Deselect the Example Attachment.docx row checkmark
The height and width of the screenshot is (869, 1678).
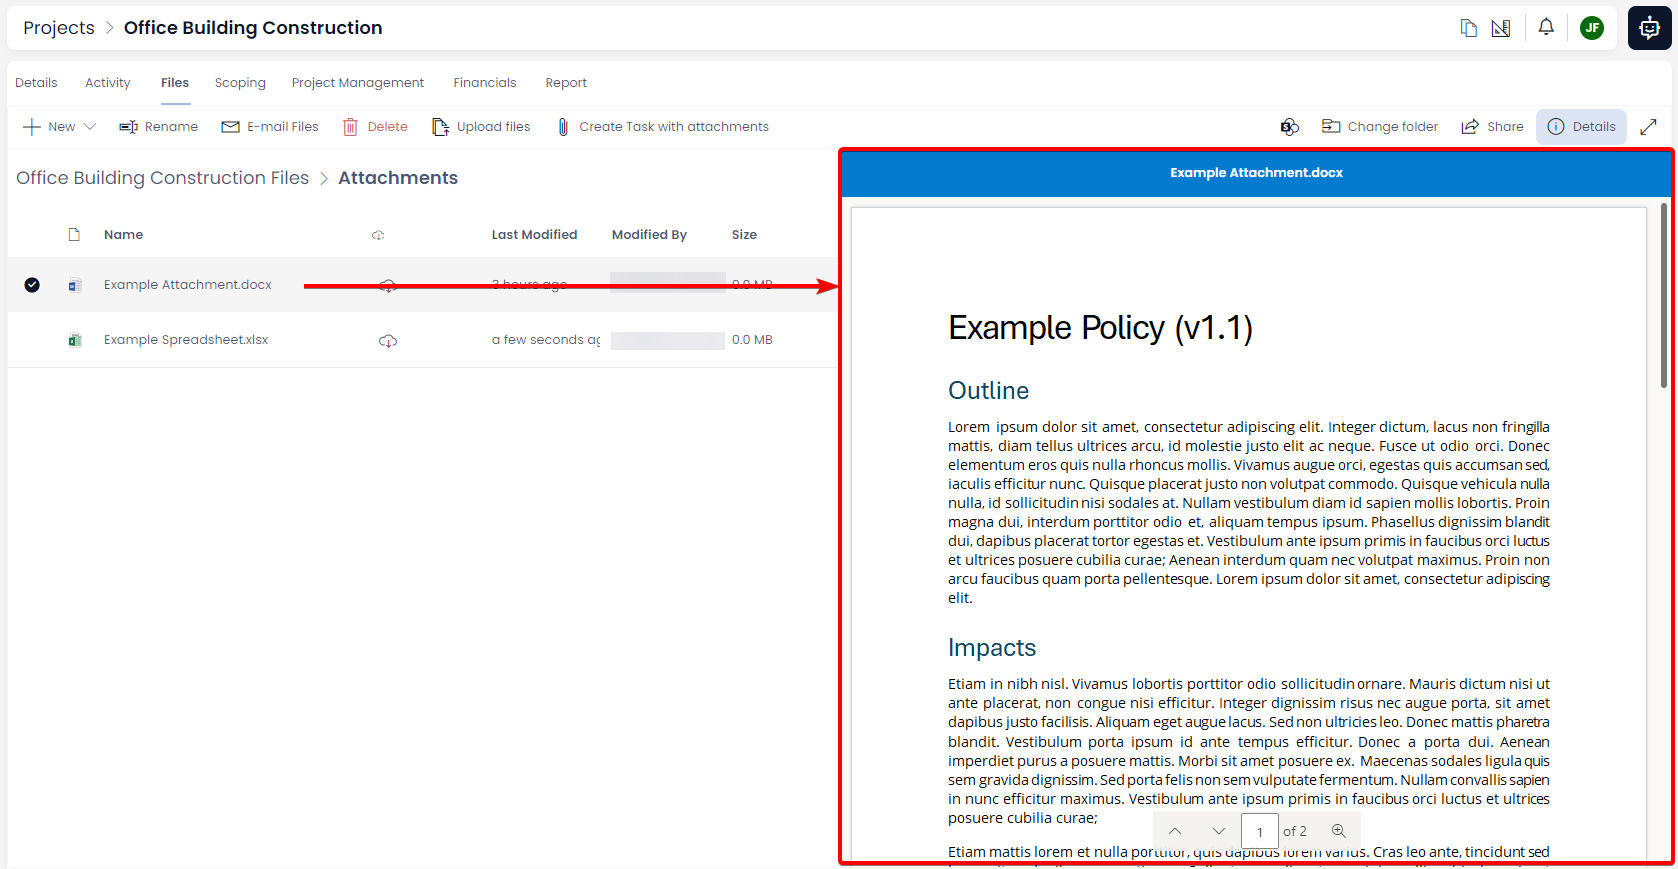pos(32,285)
